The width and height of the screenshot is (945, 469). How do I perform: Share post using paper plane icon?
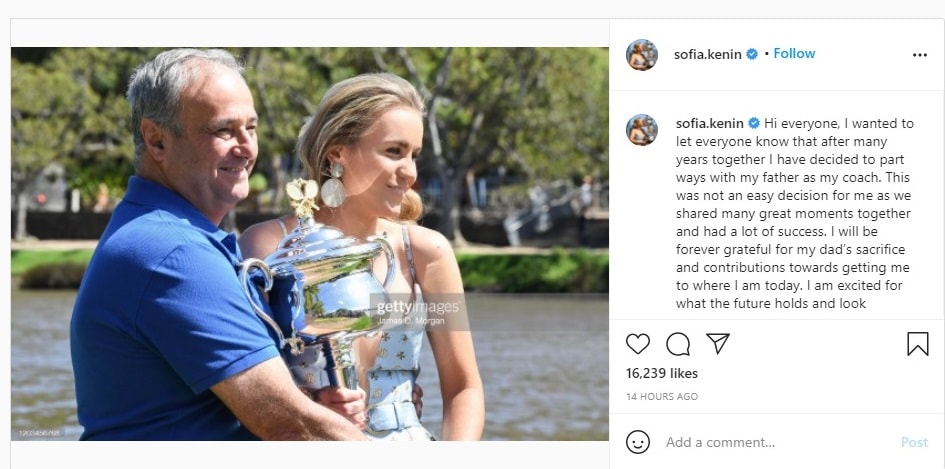[x=718, y=343]
